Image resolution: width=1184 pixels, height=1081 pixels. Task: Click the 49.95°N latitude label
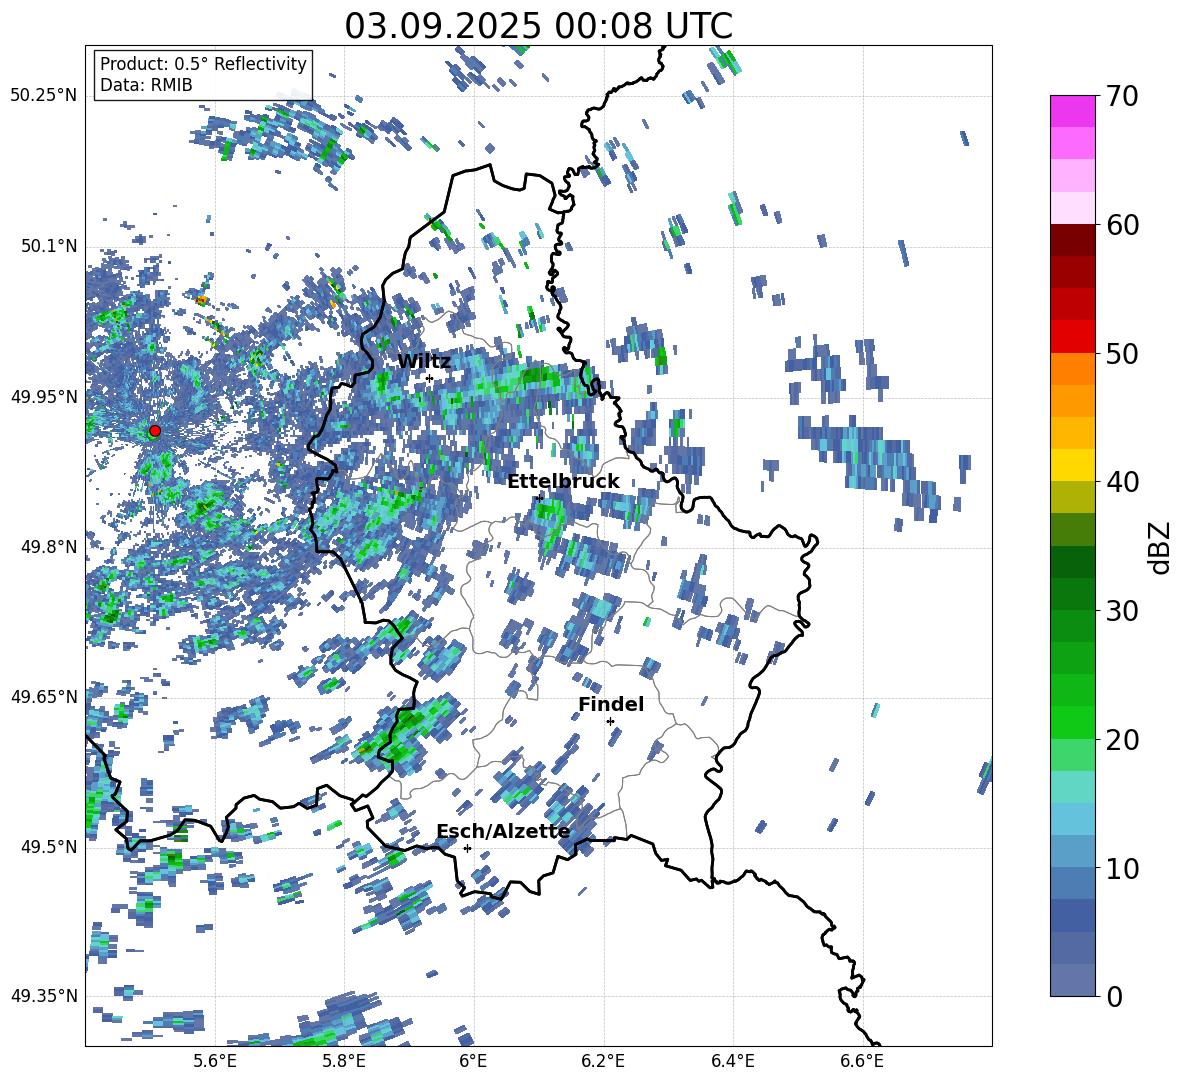pyautogui.click(x=44, y=396)
